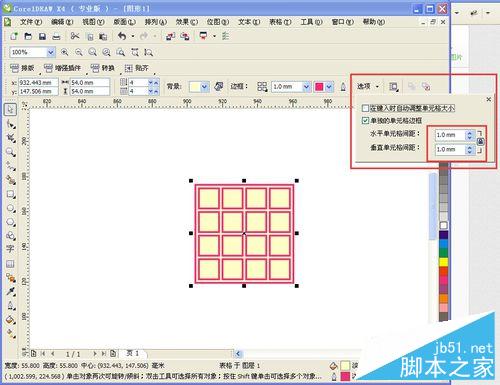Select the Crop tool in toolbox

click(x=10, y=138)
